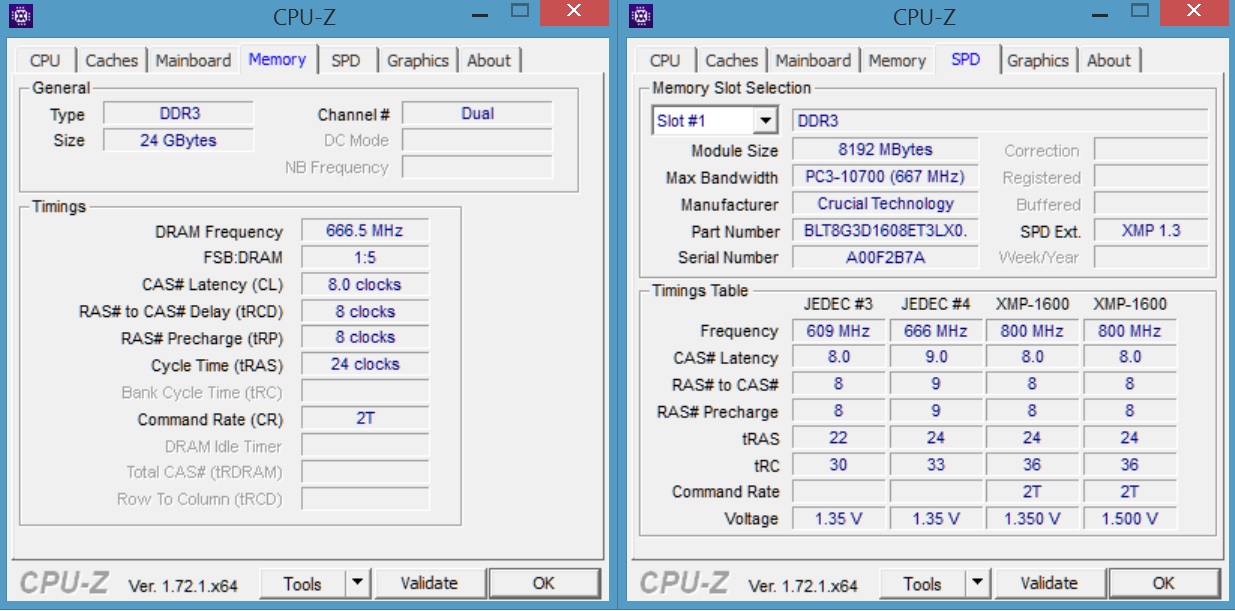Click the 24 GBytes Size field
The width and height of the screenshot is (1235, 611).
pyautogui.click(x=179, y=141)
